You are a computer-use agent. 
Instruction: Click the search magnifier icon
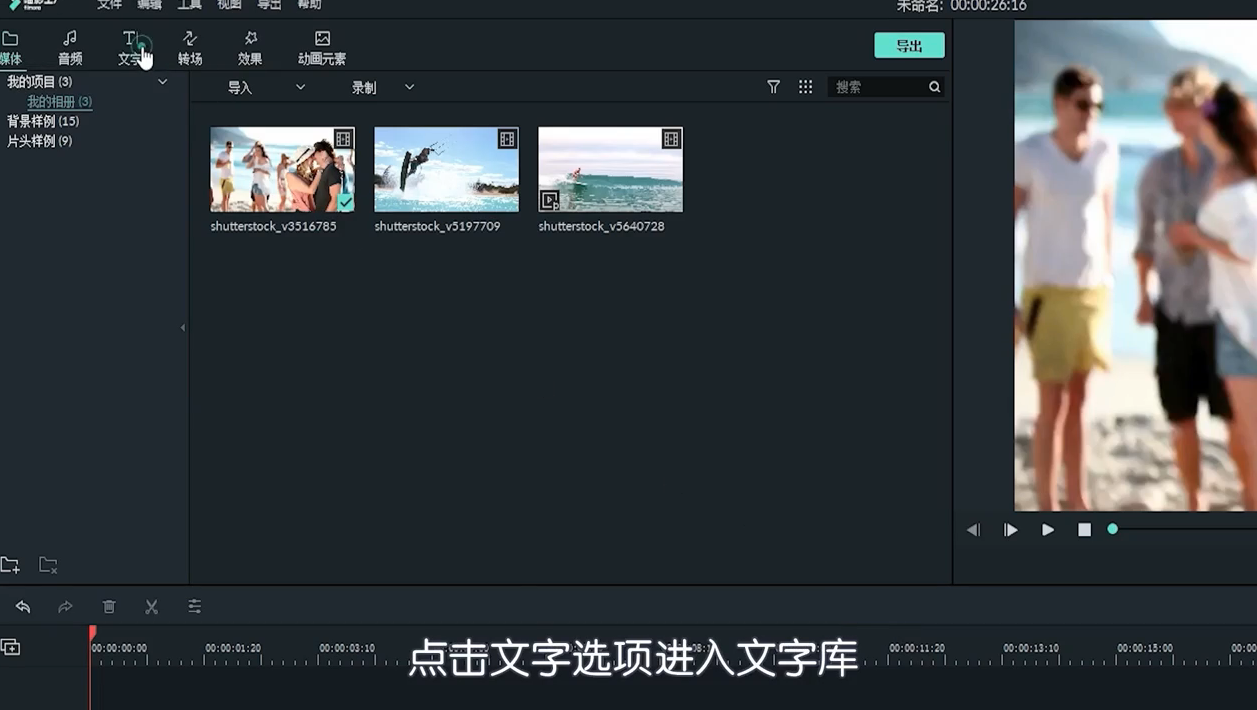(935, 87)
